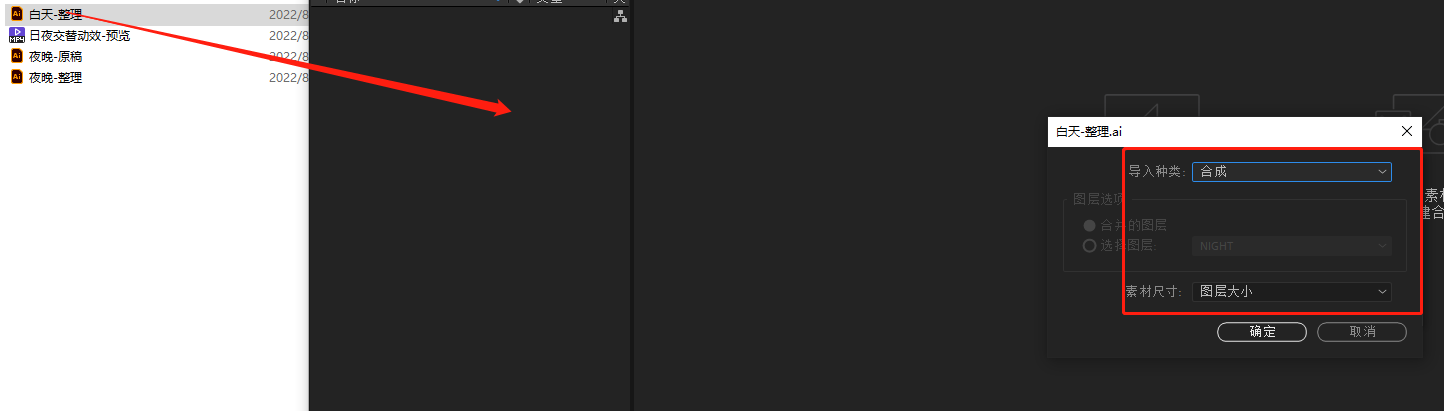This screenshot has width=1444, height=411.
Task: Choose the 选择图层 radio option
Action: pos(1089,246)
